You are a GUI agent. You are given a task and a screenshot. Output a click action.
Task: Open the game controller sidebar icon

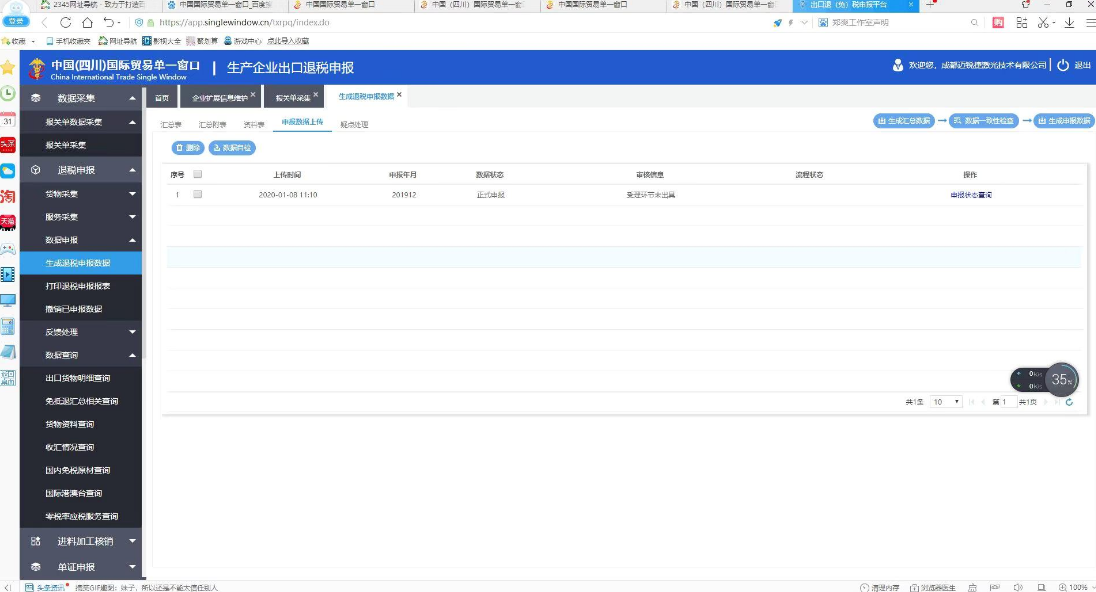click(8, 248)
